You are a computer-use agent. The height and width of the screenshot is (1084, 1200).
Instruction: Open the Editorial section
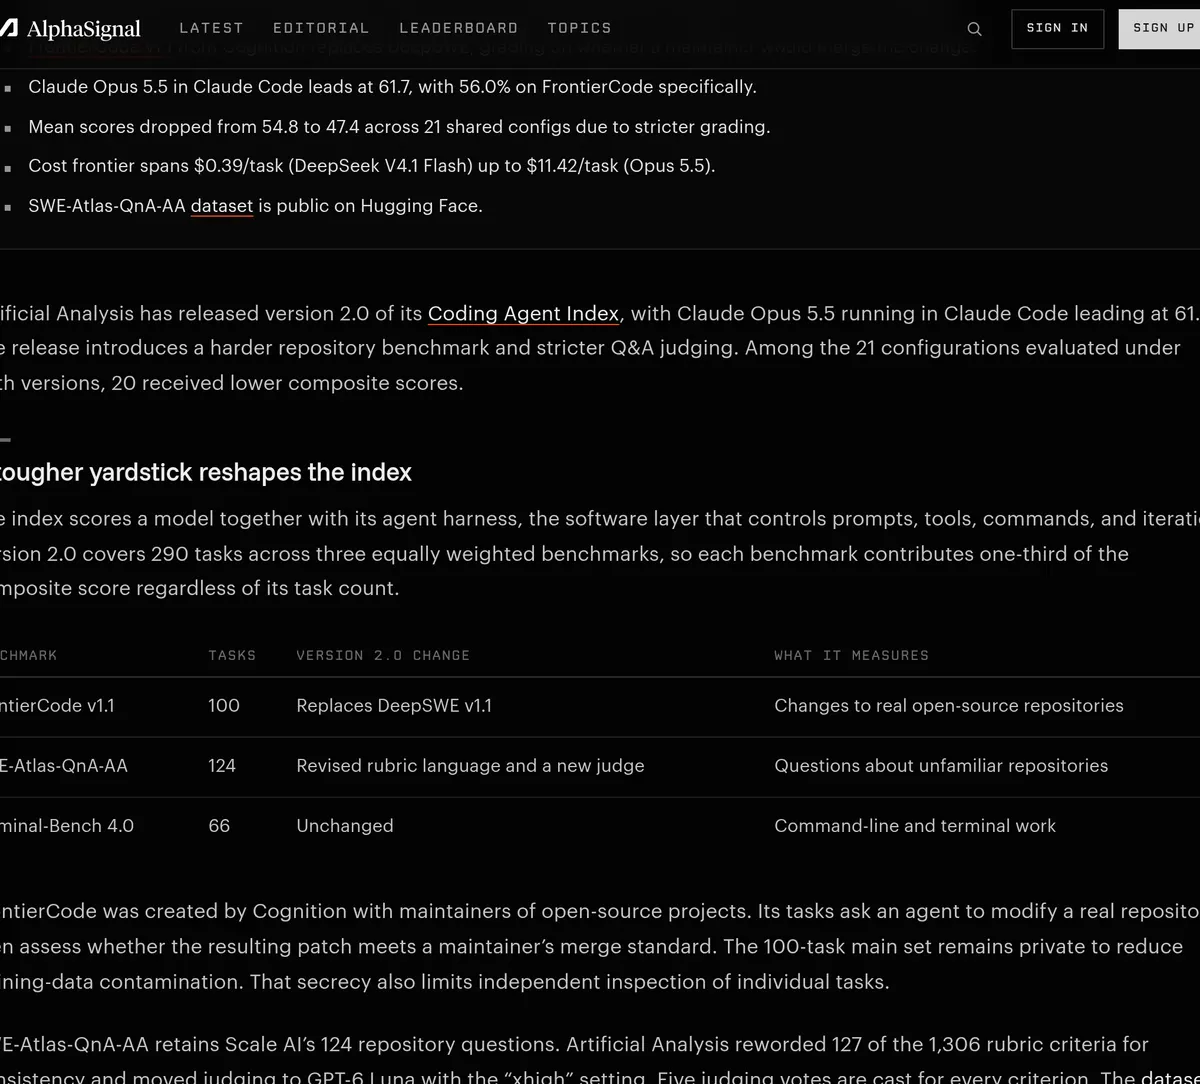[x=321, y=28]
